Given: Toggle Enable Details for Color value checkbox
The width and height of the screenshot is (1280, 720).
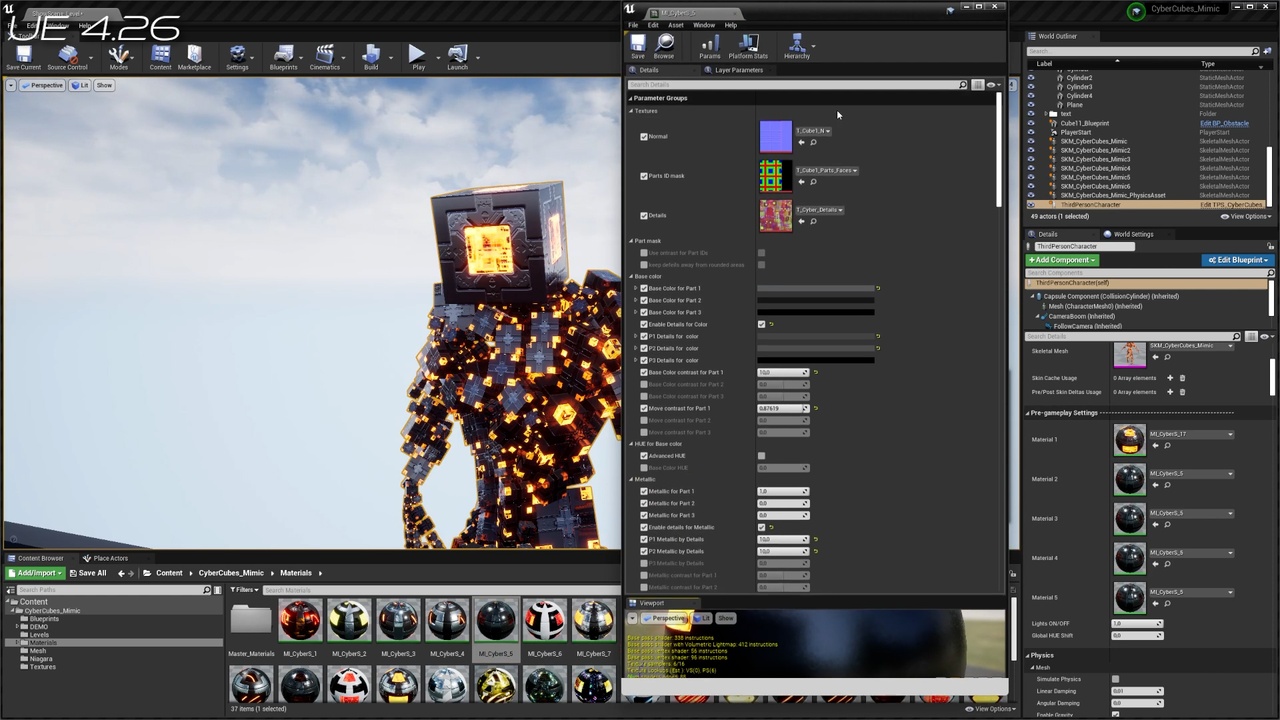Looking at the screenshot, I should click(x=761, y=325).
